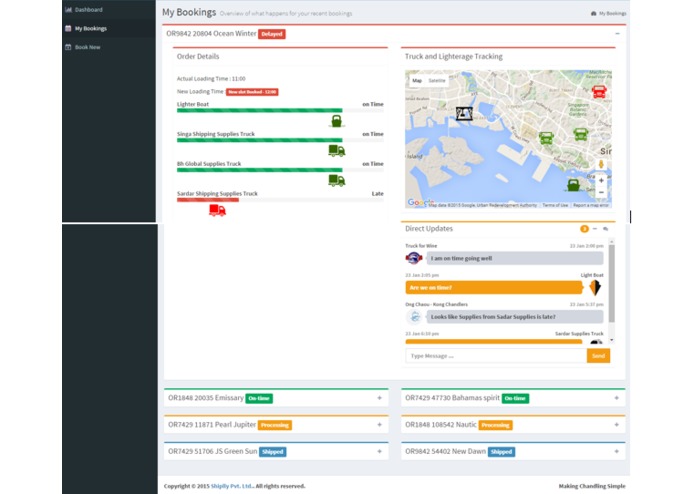Screen dimensions: 695x494
Task: Click the Singa Shipping Supplies truck icon
Action: click(x=336, y=151)
